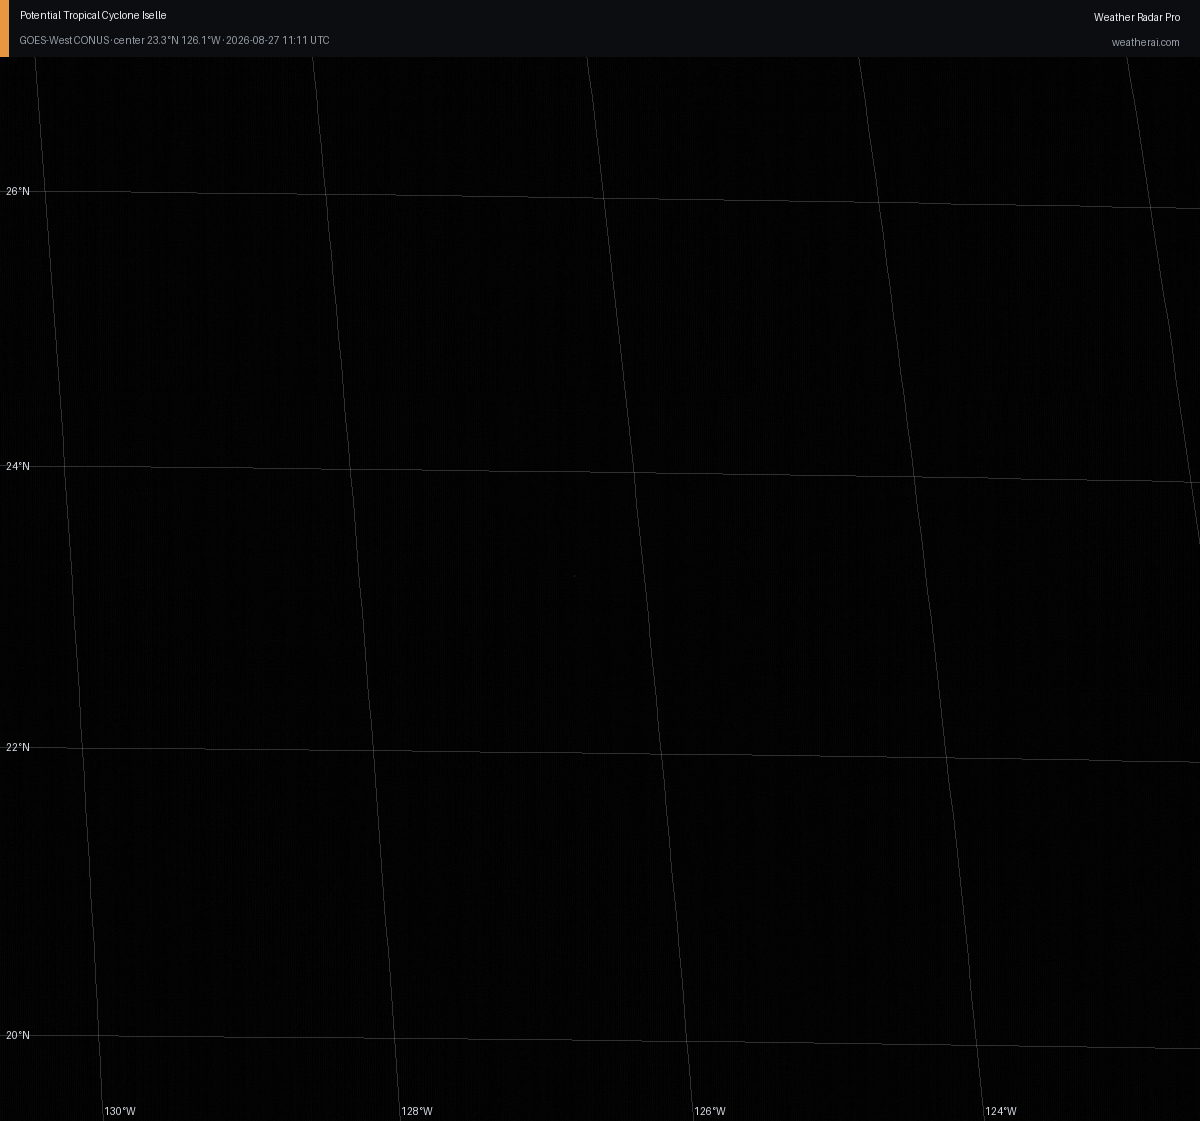Select the 126°W longitude label

click(710, 1111)
